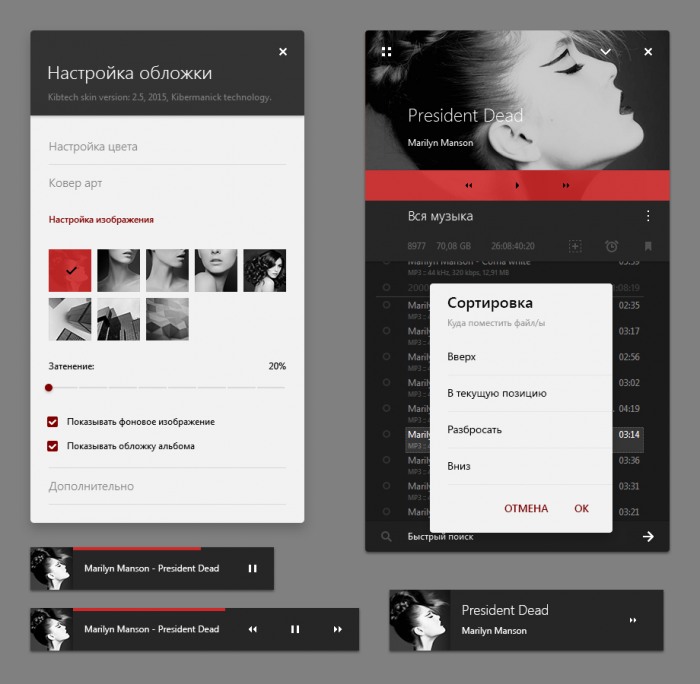
Task: Select the dark skyscrapers thumbnail
Action: (x=118, y=319)
